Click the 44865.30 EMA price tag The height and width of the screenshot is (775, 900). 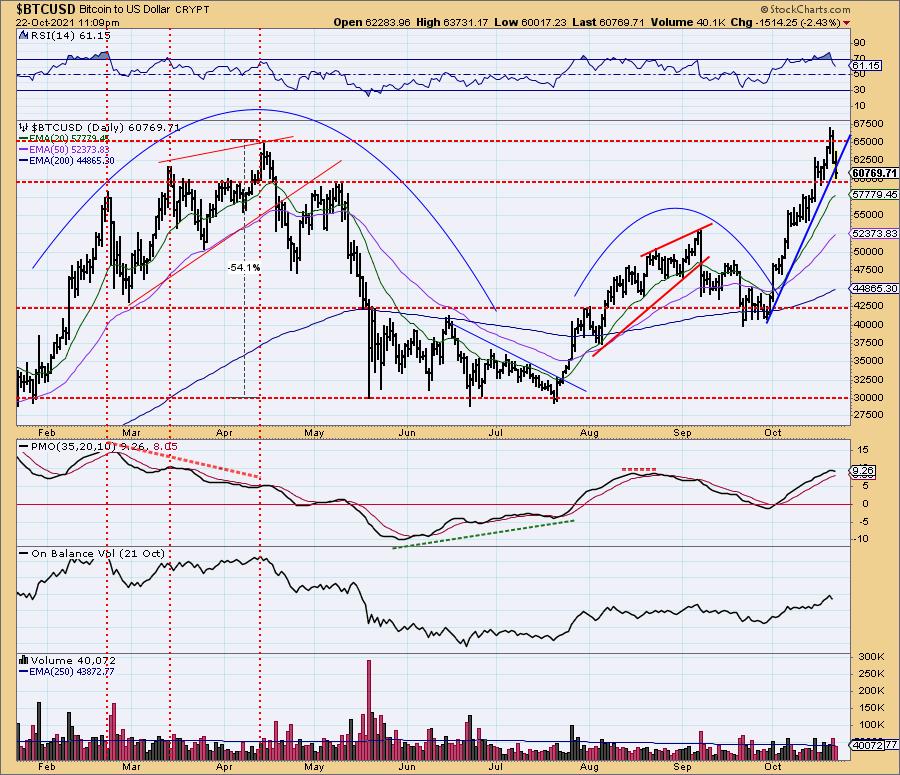pyautogui.click(x=874, y=289)
